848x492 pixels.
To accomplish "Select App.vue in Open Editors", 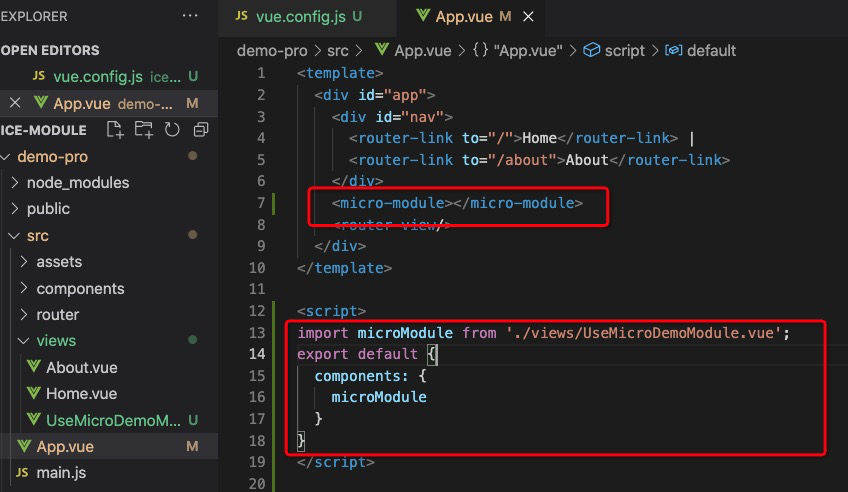I will (x=109, y=103).
